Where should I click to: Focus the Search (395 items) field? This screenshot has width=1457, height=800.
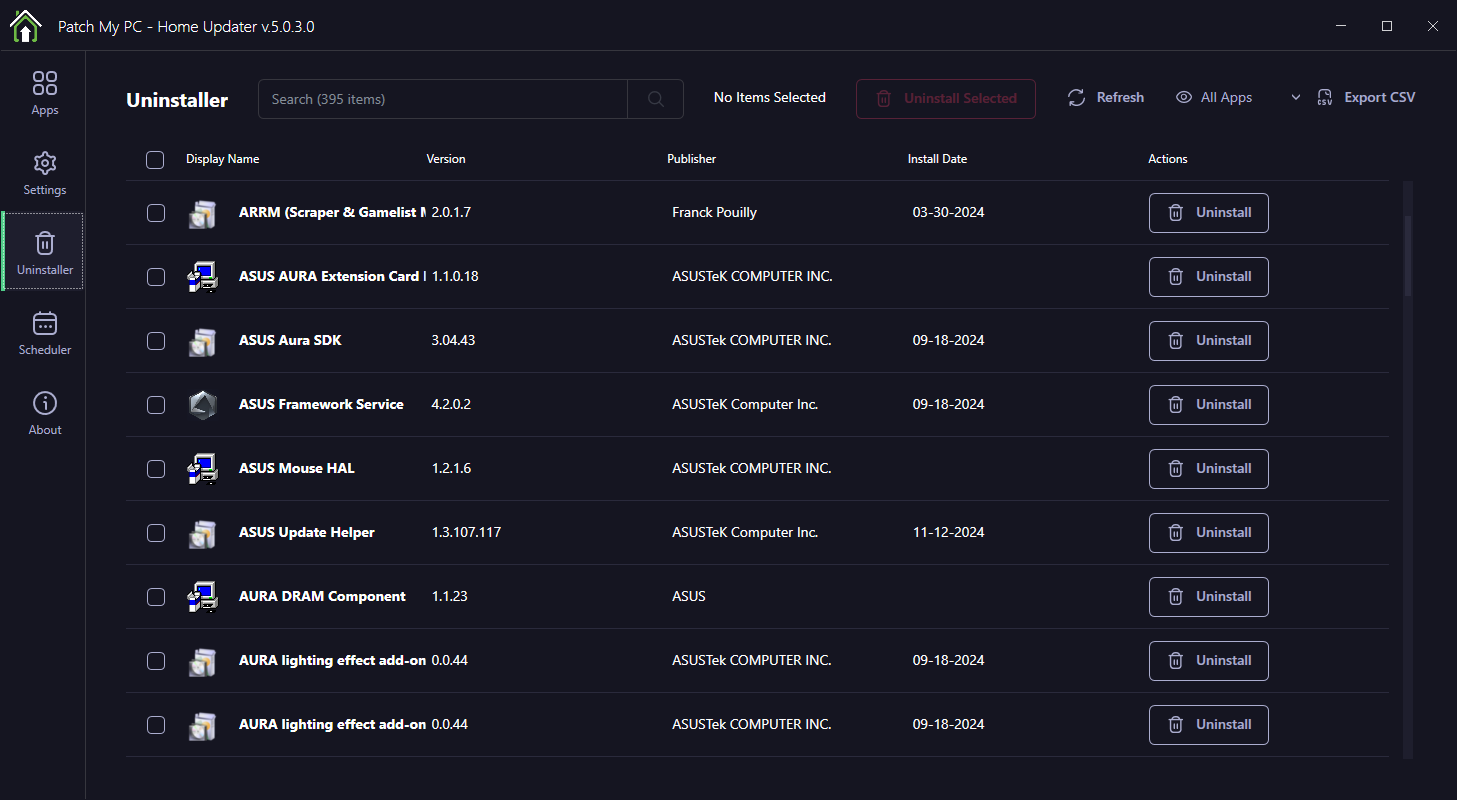click(x=443, y=99)
